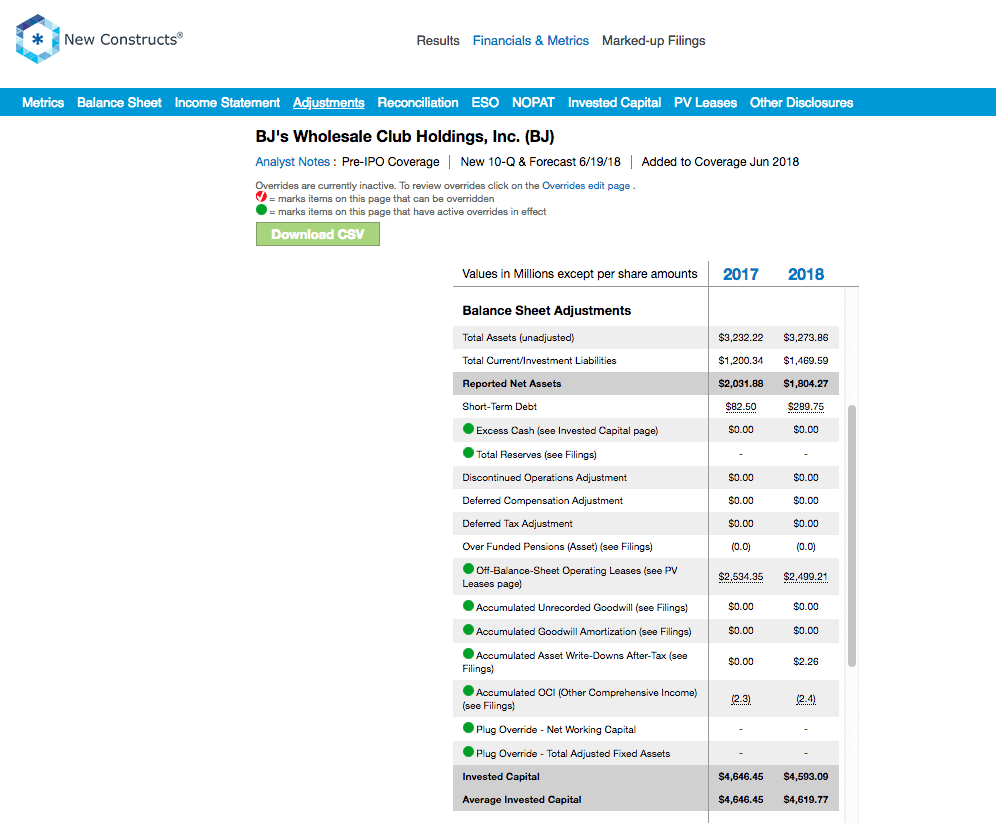Open the NOPAT tab
Screen dimensions: 996x823
pos(534,102)
